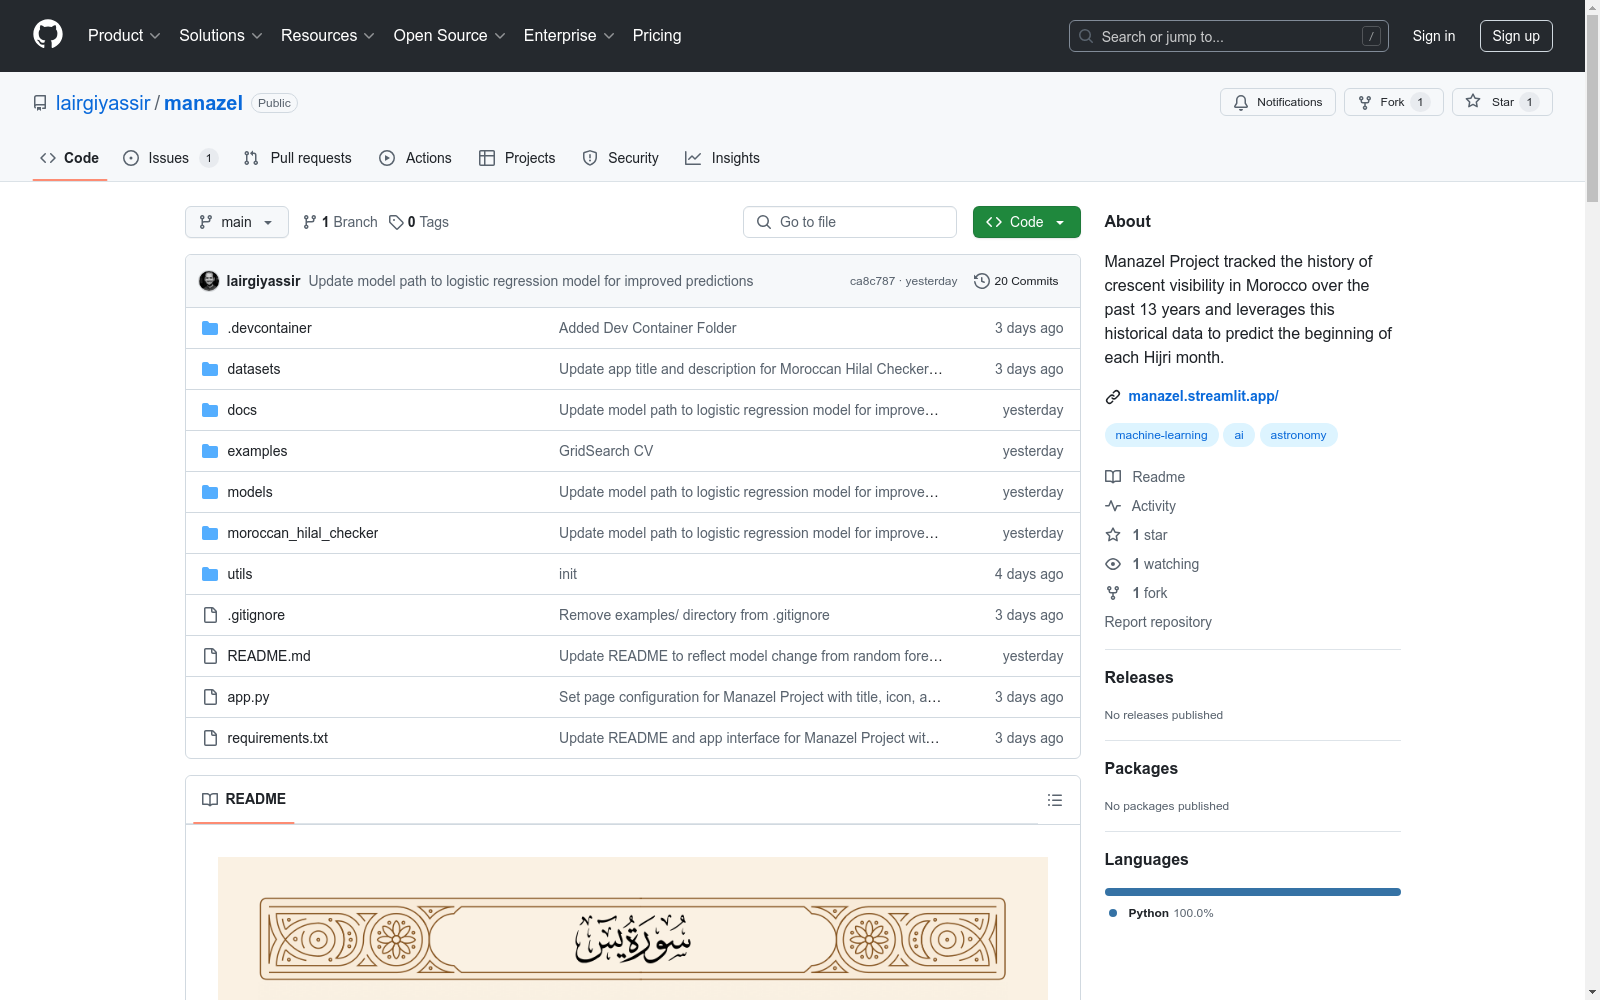This screenshot has height=1000, width=1600.
Task: Click the Surah Yasin README banner image
Action: [x=633, y=928]
